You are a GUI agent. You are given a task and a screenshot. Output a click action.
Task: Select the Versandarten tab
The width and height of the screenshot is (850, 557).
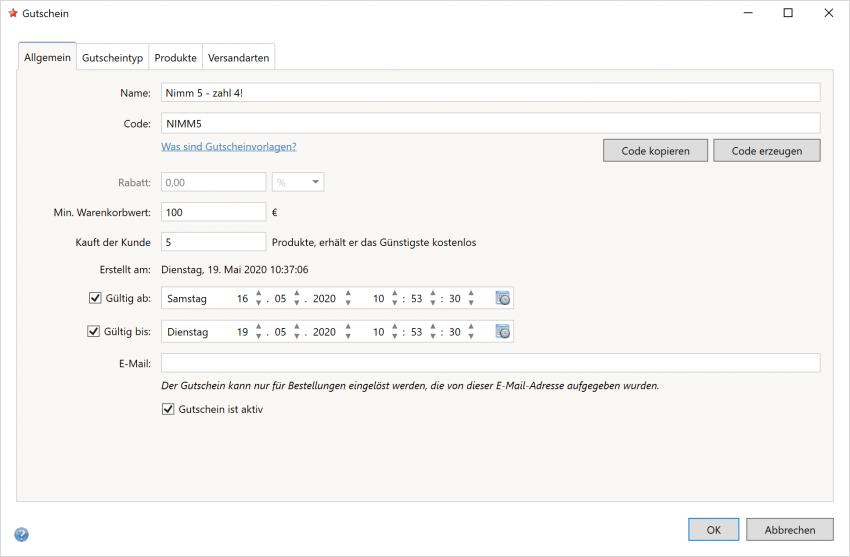coord(238,58)
